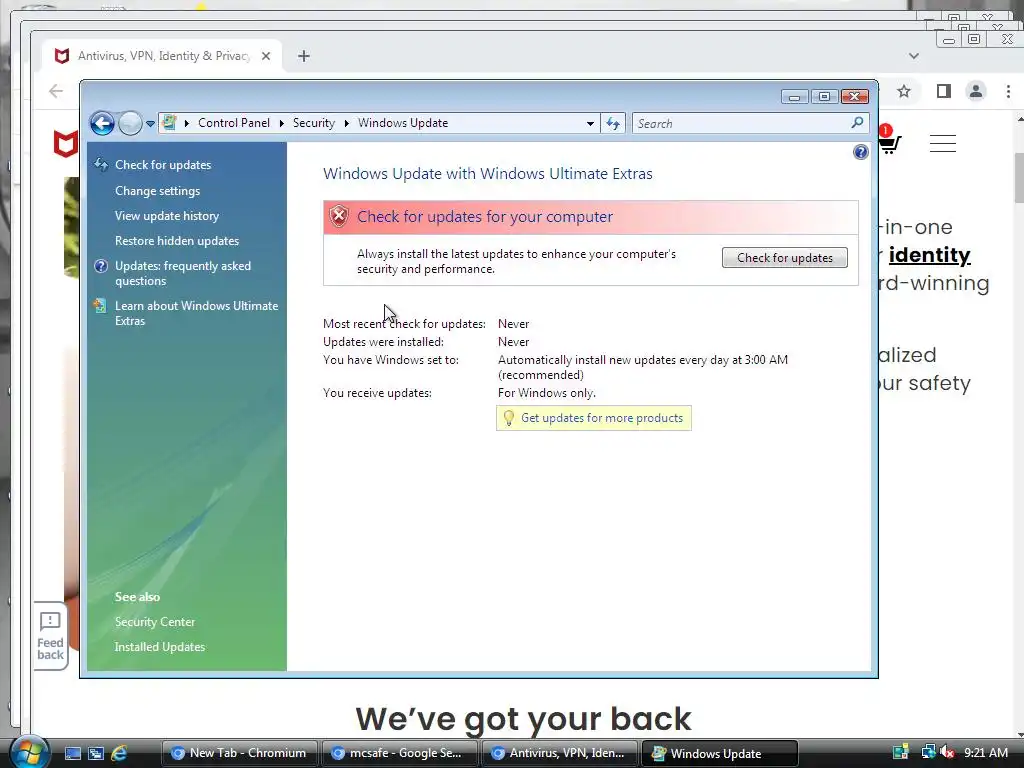The width and height of the screenshot is (1024, 768).
Task: Click the muted volume tray icon
Action: (948, 752)
